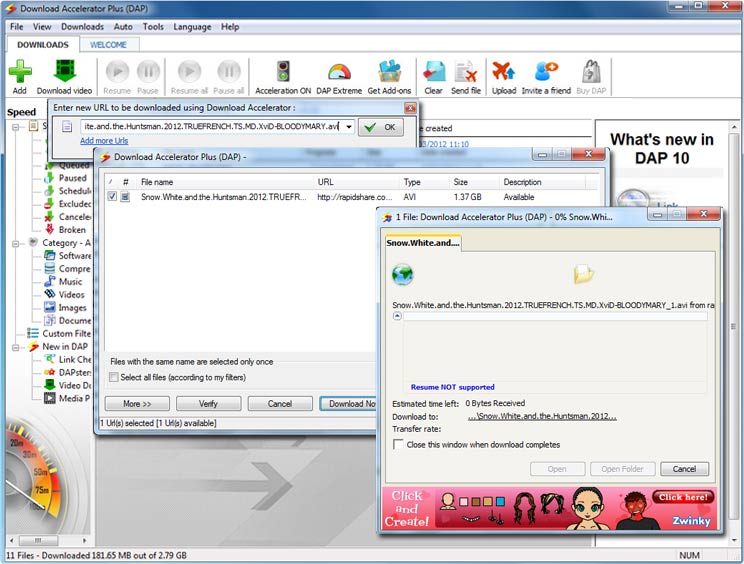Switch to the DOWNLOADS tab
Viewport: 744px width, 564px height.
click(x=43, y=45)
